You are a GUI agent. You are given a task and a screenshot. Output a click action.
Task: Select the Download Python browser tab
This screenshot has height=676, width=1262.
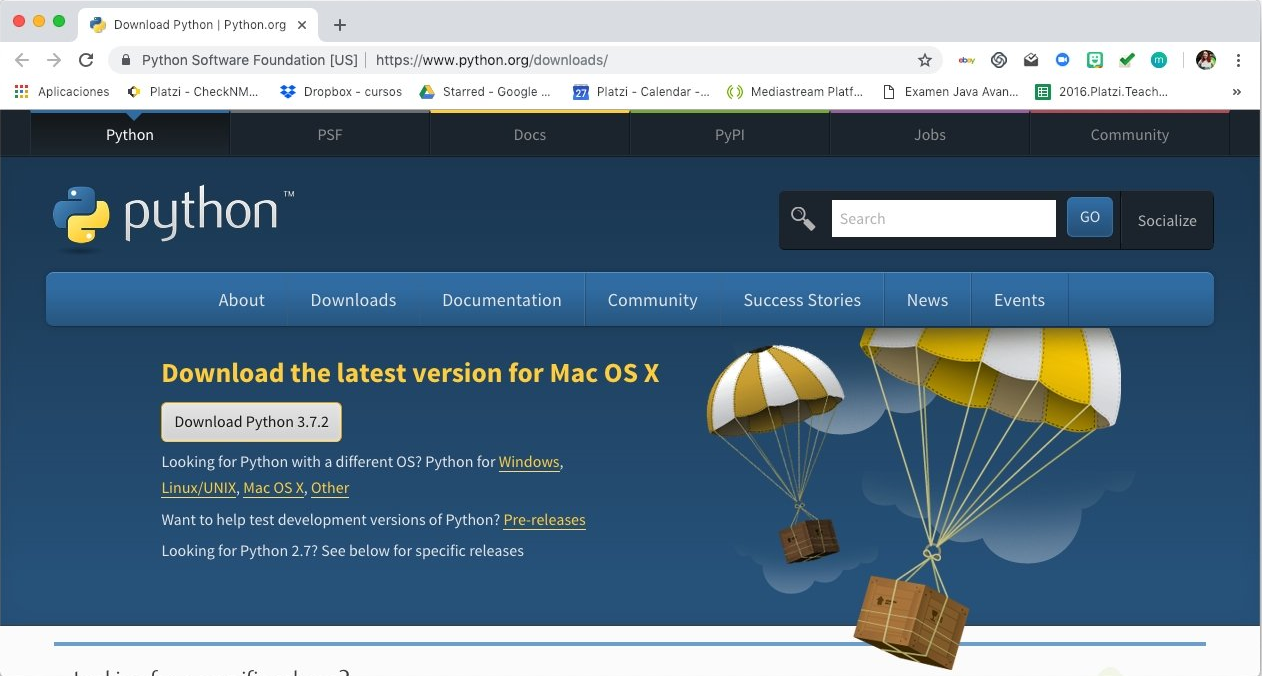coord(200,25)
